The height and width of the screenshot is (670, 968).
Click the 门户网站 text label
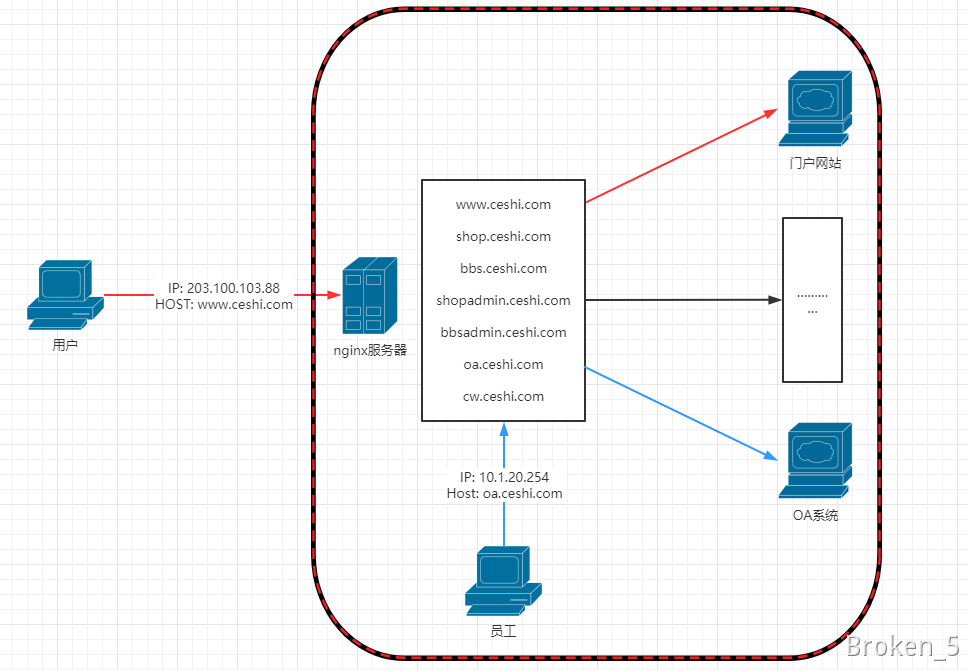(814, 163)
